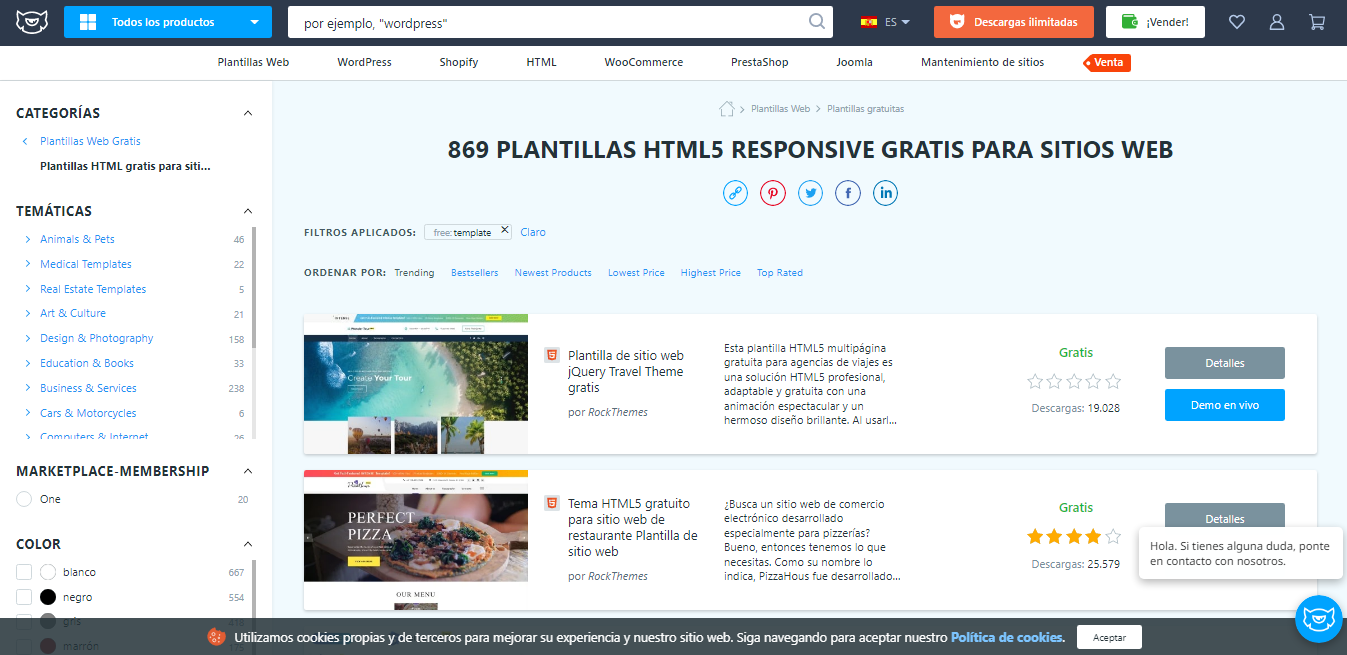Expand the Design & Photography topic
Viewport: 1347px width, 655px height.
(x=27, y=338)
